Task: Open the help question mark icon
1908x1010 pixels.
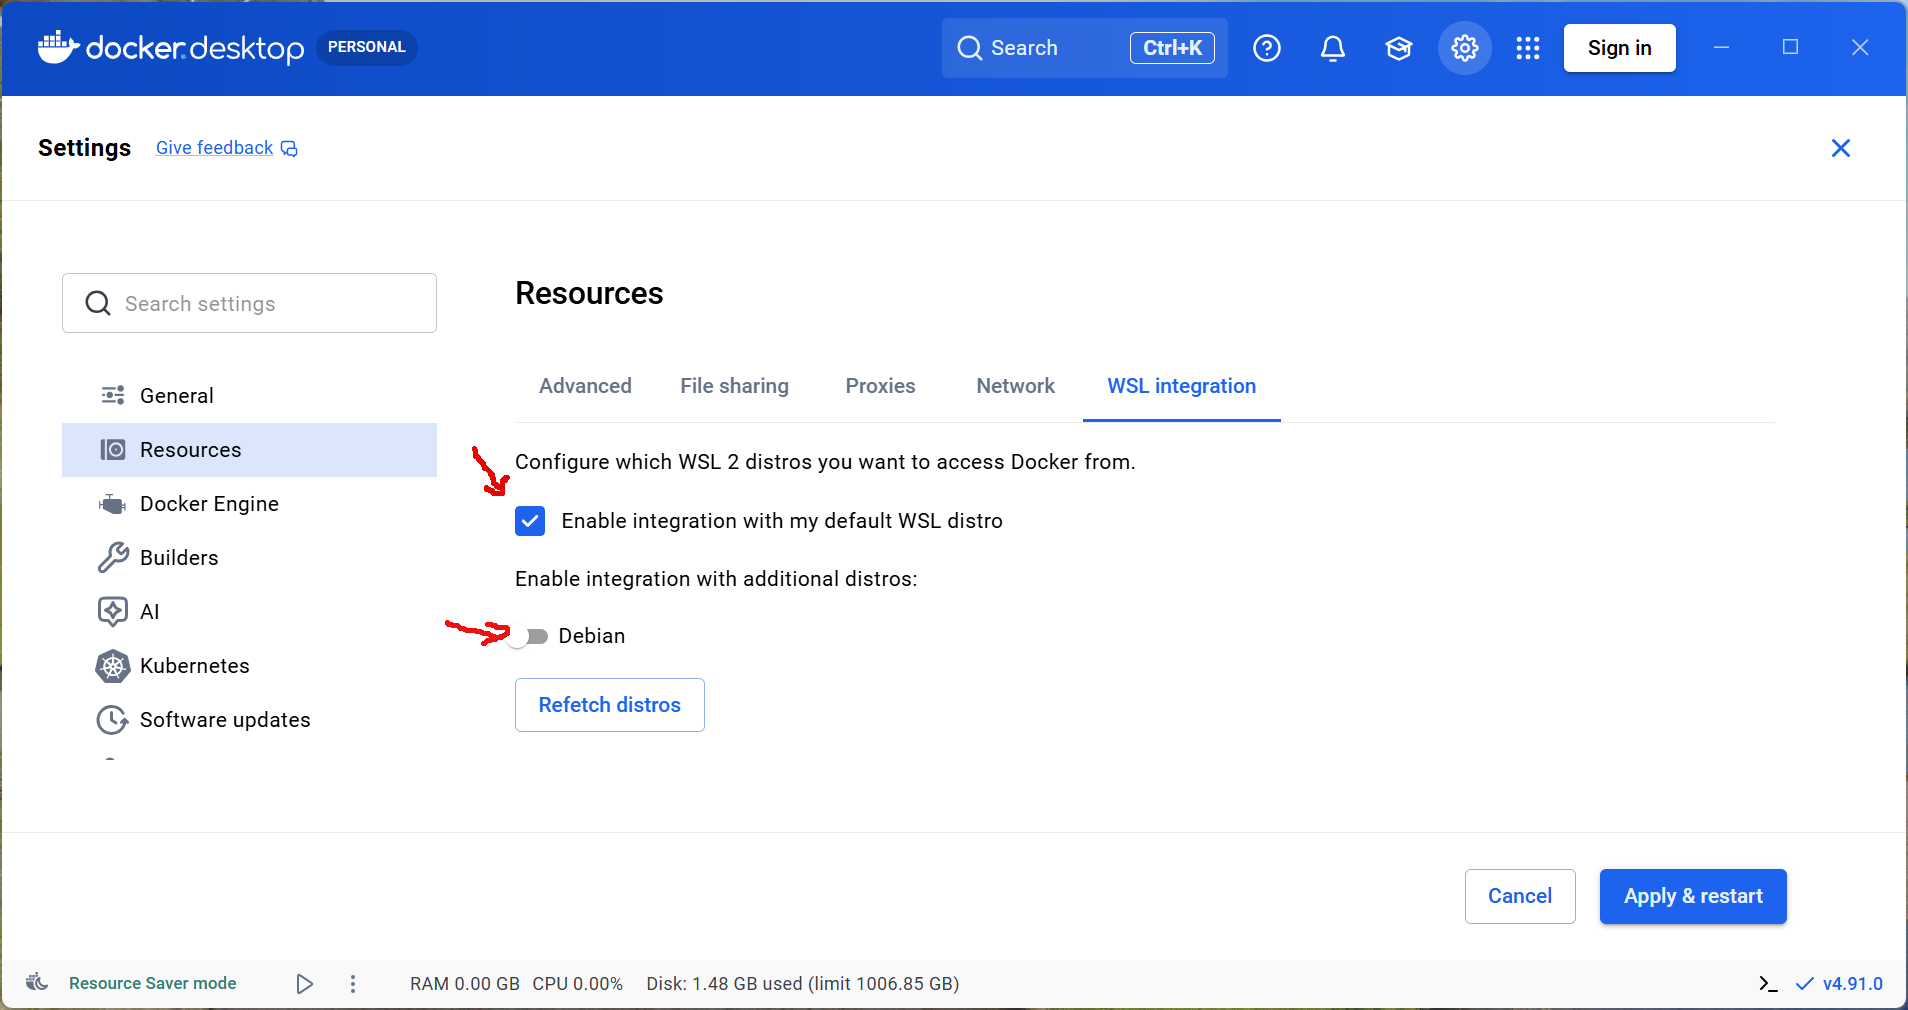Action: point(1267,48)
